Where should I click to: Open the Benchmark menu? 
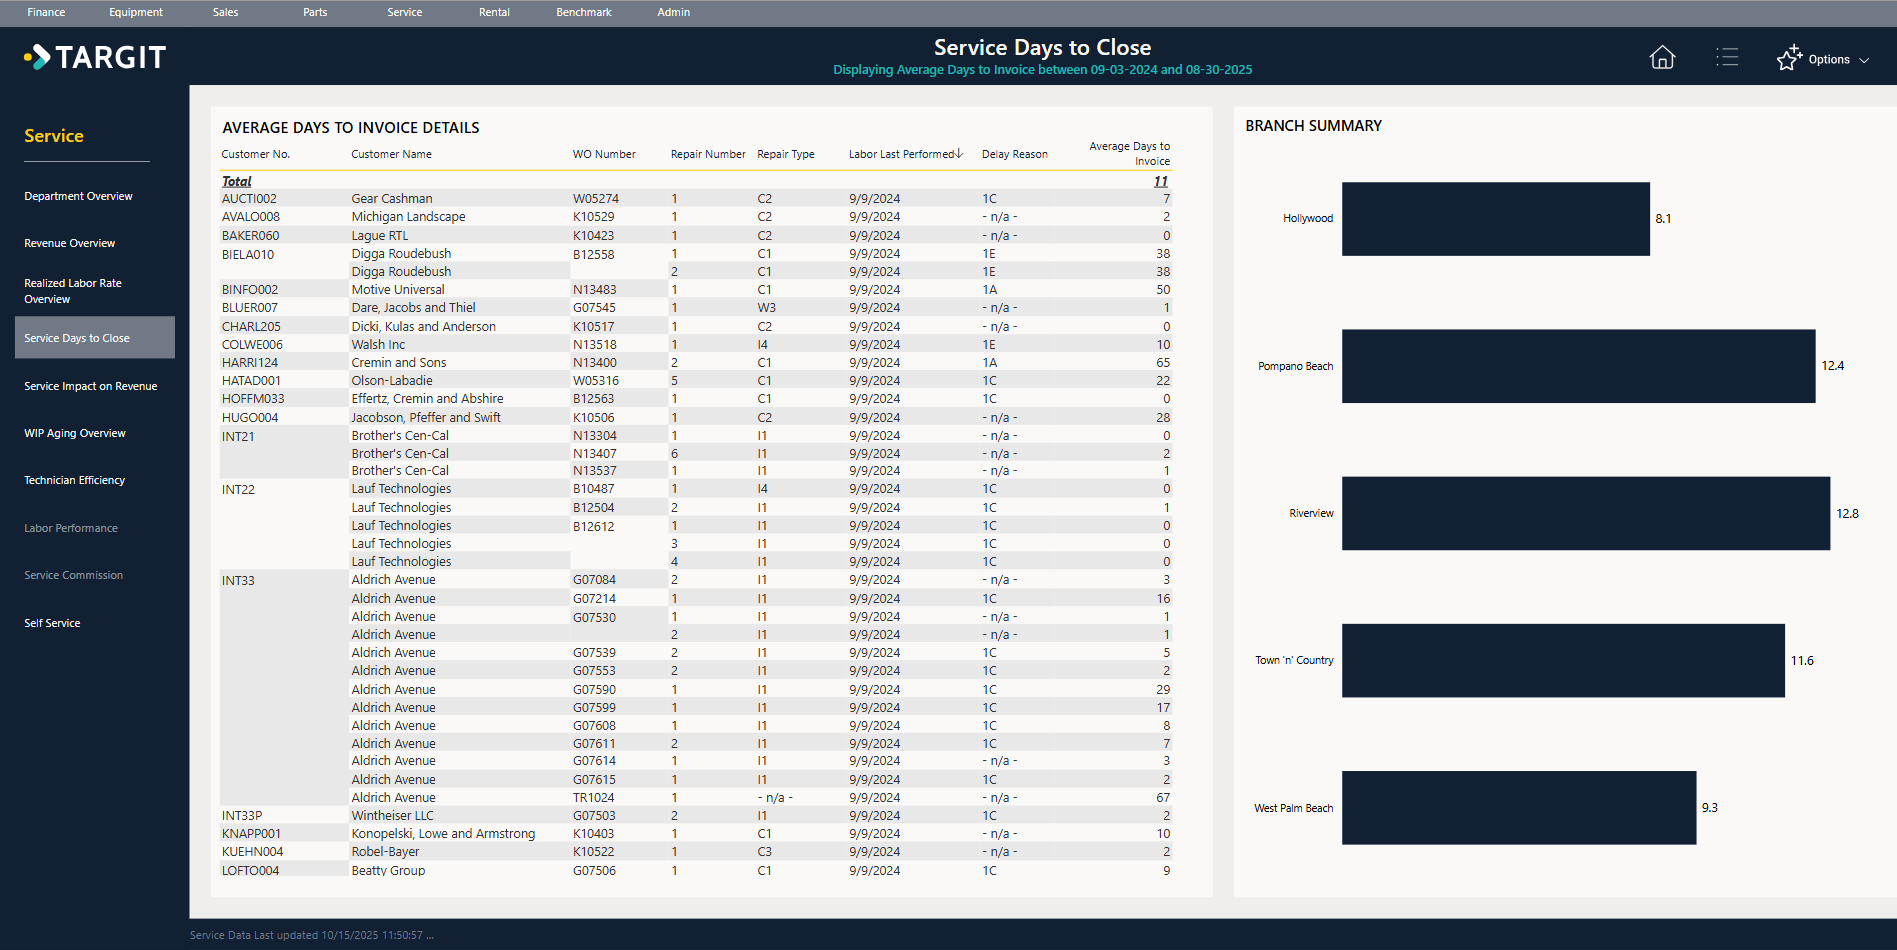pyautogui.click(x=583, y=12)
